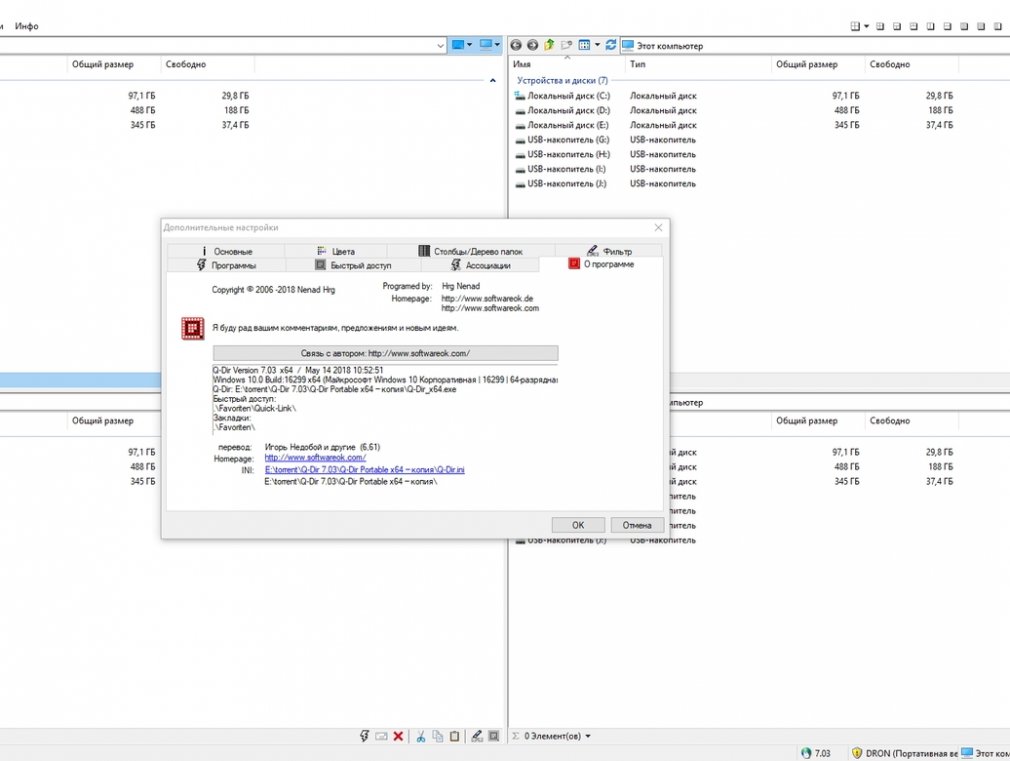
Task: Select the О программе tab
Action: [601, 264]
